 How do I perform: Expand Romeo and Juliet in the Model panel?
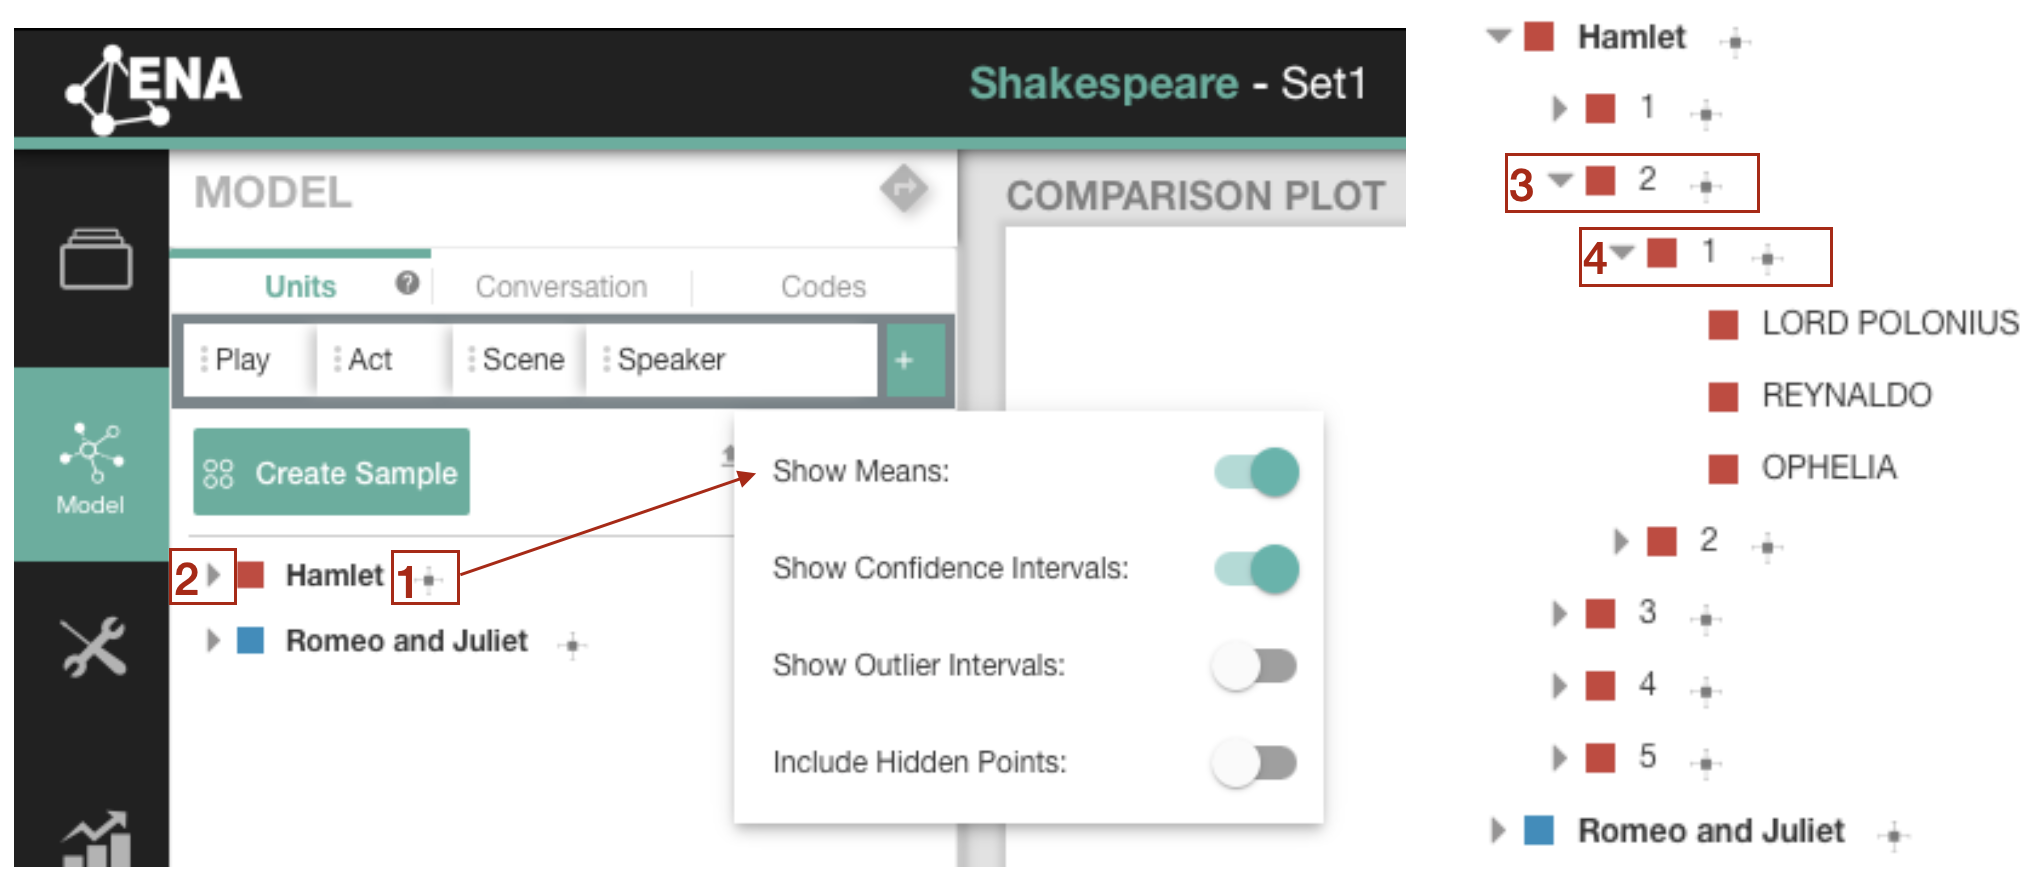213,641
